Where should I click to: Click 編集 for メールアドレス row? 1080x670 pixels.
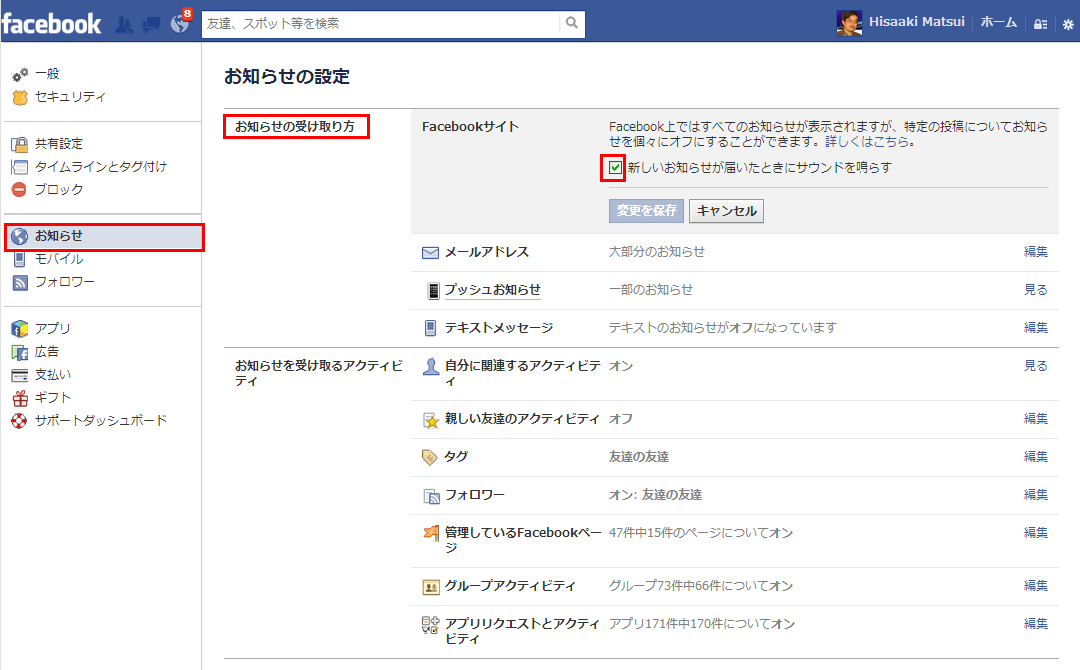(1036, 251)
